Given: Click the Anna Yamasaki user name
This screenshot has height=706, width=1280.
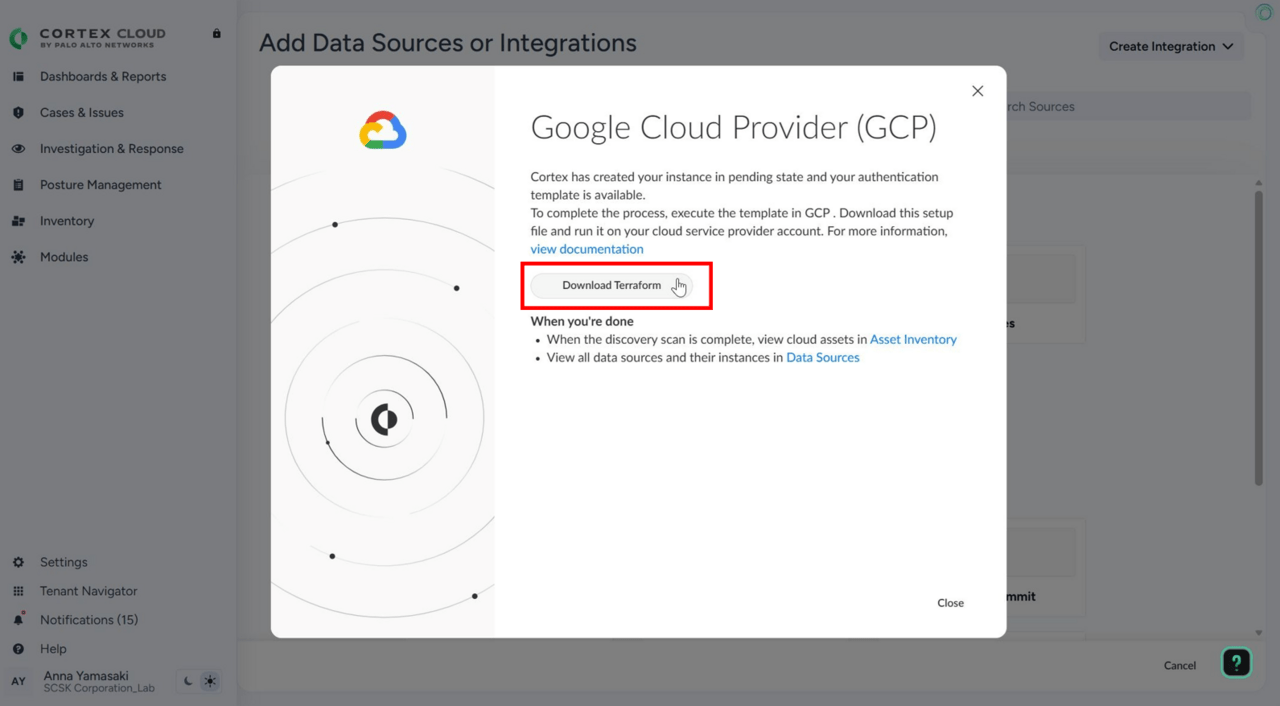Looking at the screenshot, I should coord(86,676).
